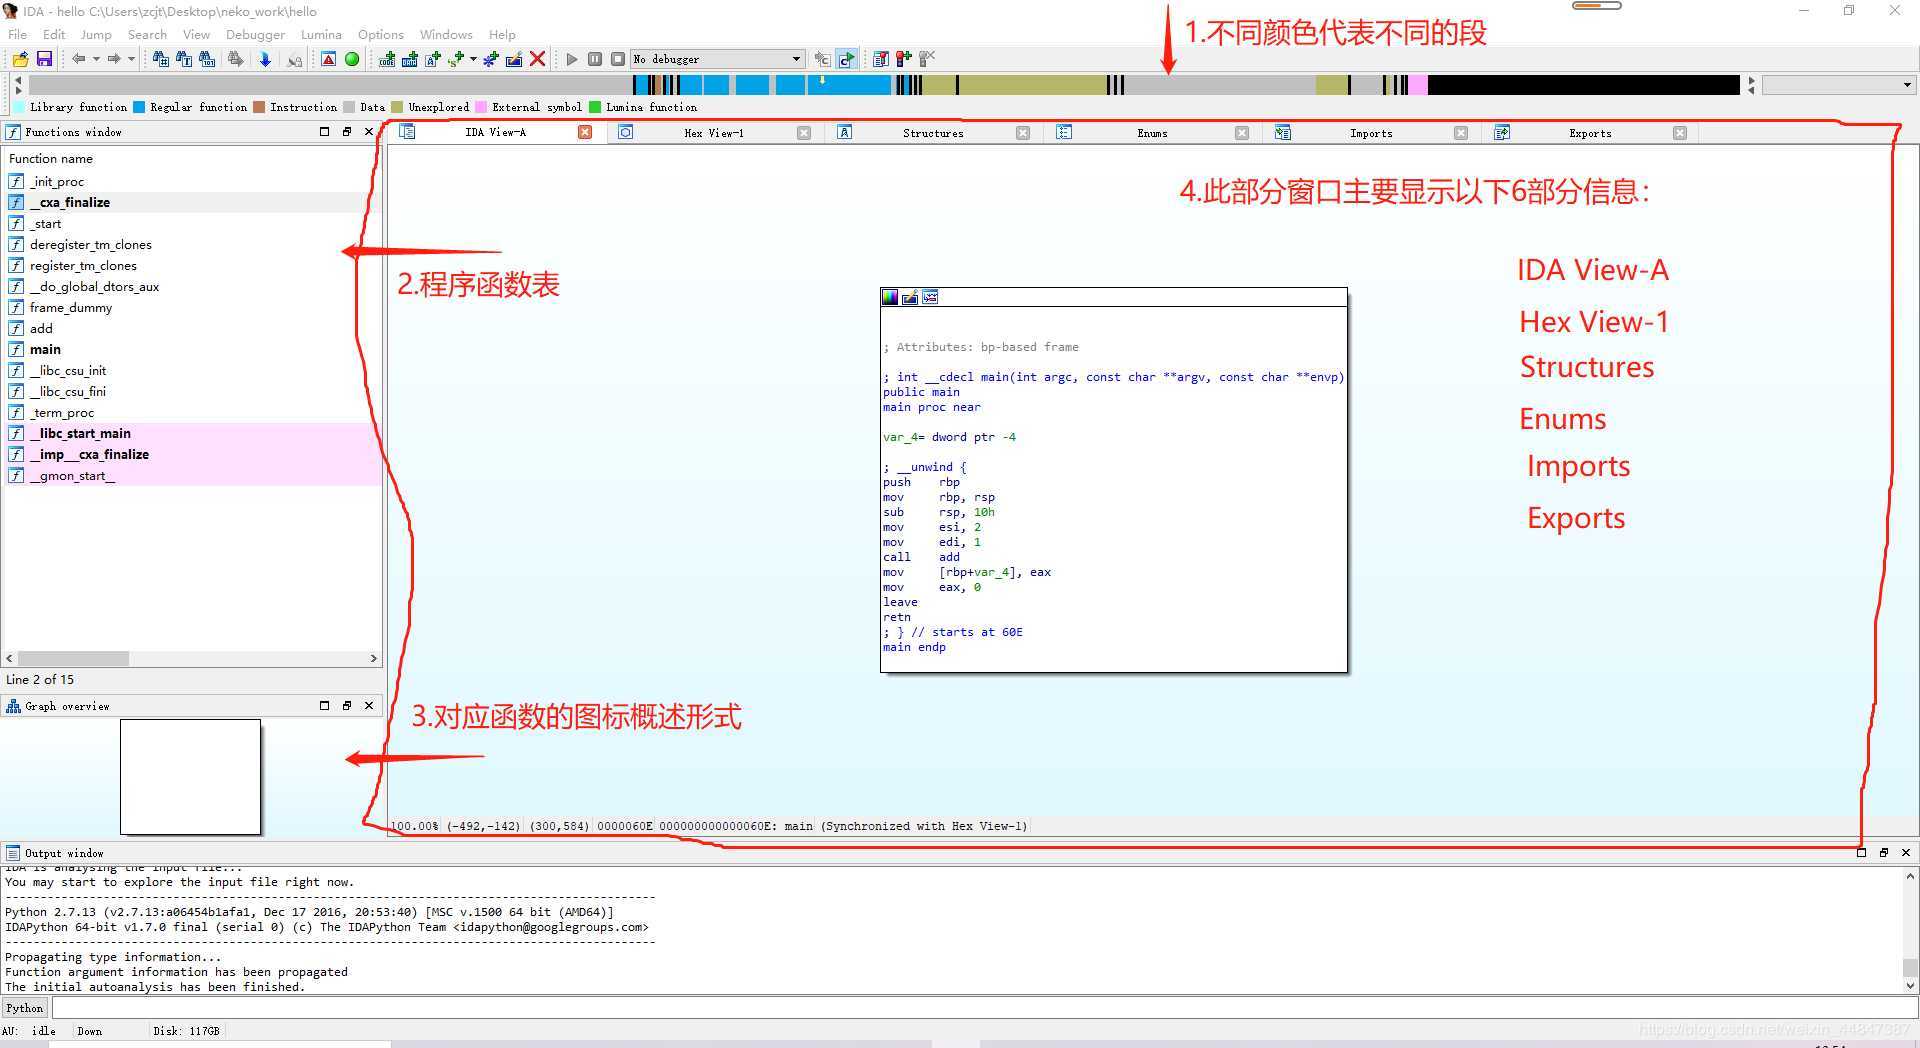Screen dimensions: 1920x1048
Task: Jump back with the left arrow icon
Action: [78, 59]
